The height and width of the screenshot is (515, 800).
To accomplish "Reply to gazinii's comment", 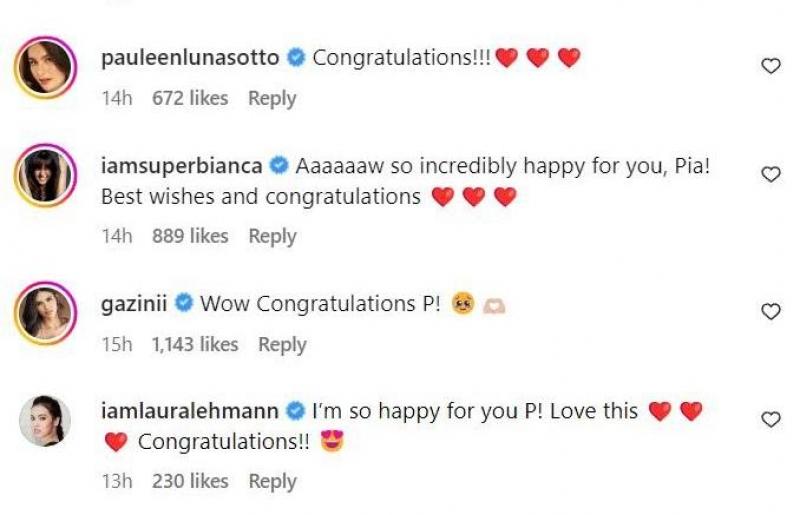I will point(282,344).
